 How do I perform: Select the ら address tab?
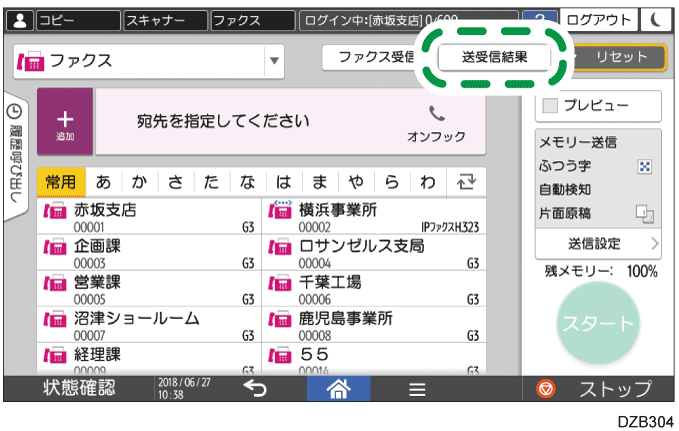tap(392, 182)
